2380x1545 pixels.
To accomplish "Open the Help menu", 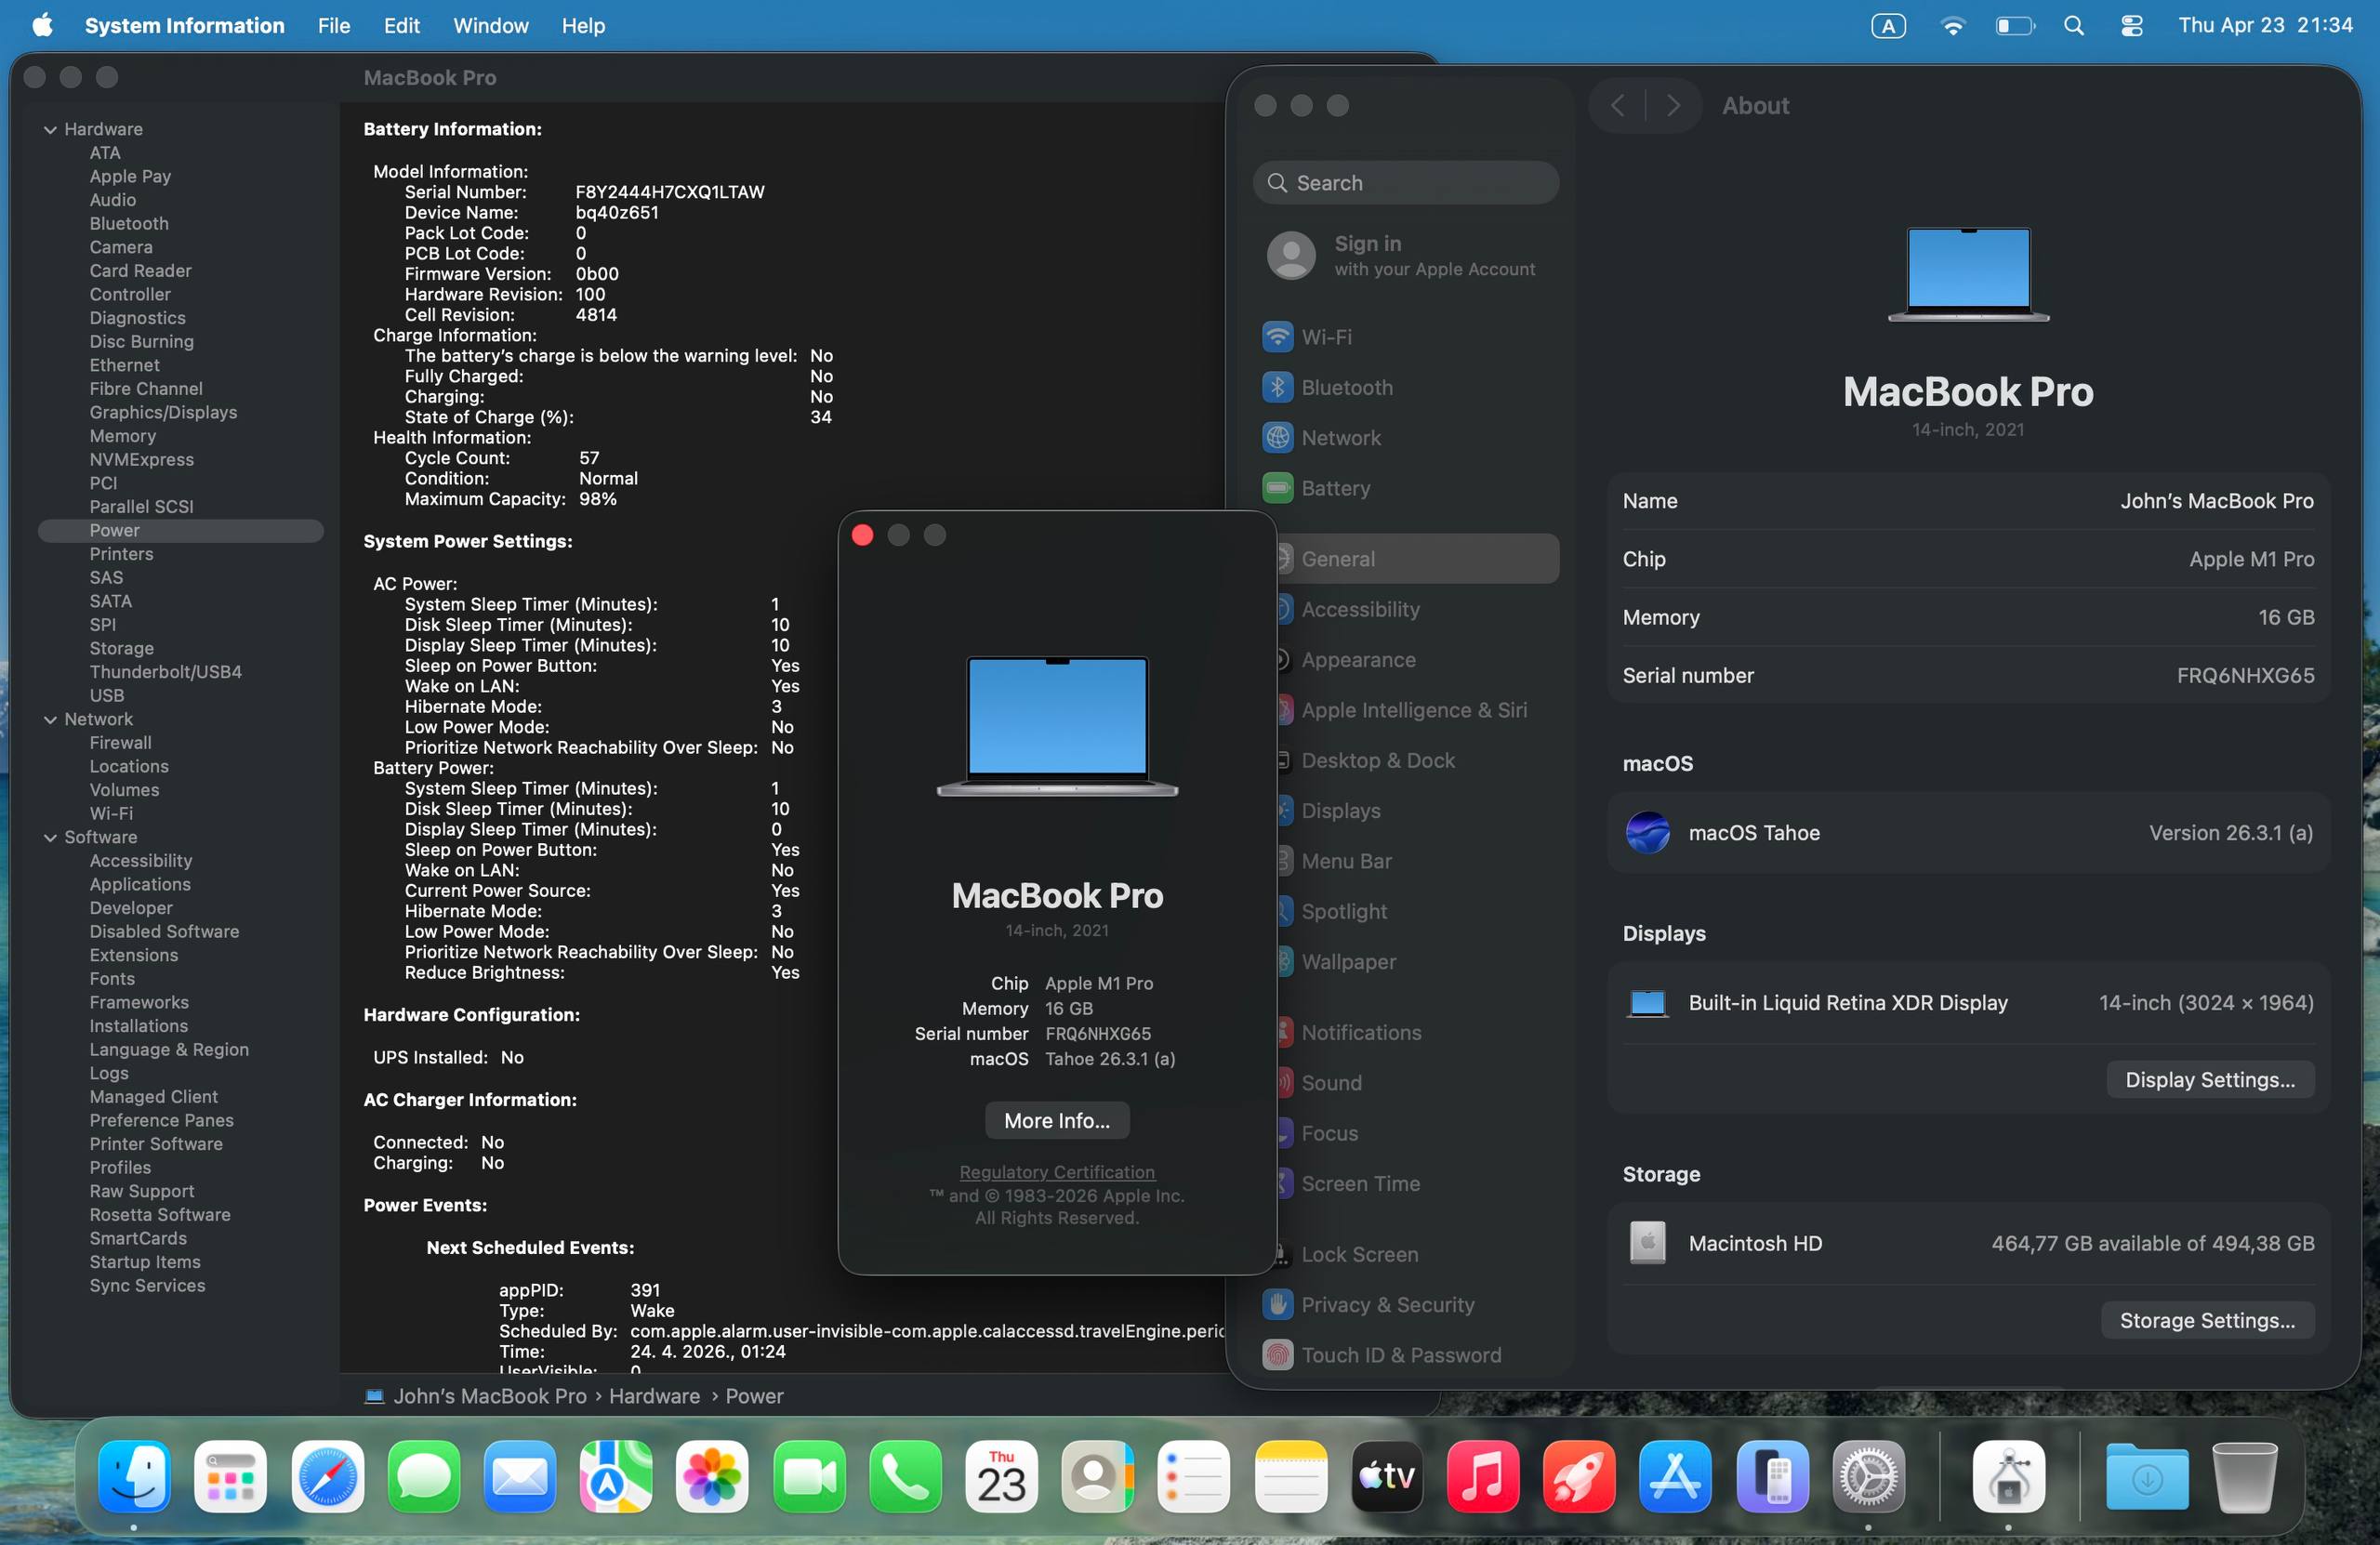I will [x=583, y=25].
